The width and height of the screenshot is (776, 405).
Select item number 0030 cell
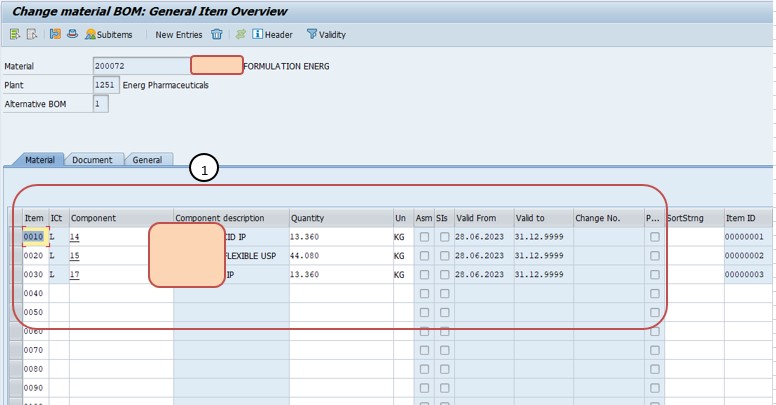pyautogui.click(x=35, y=274)
